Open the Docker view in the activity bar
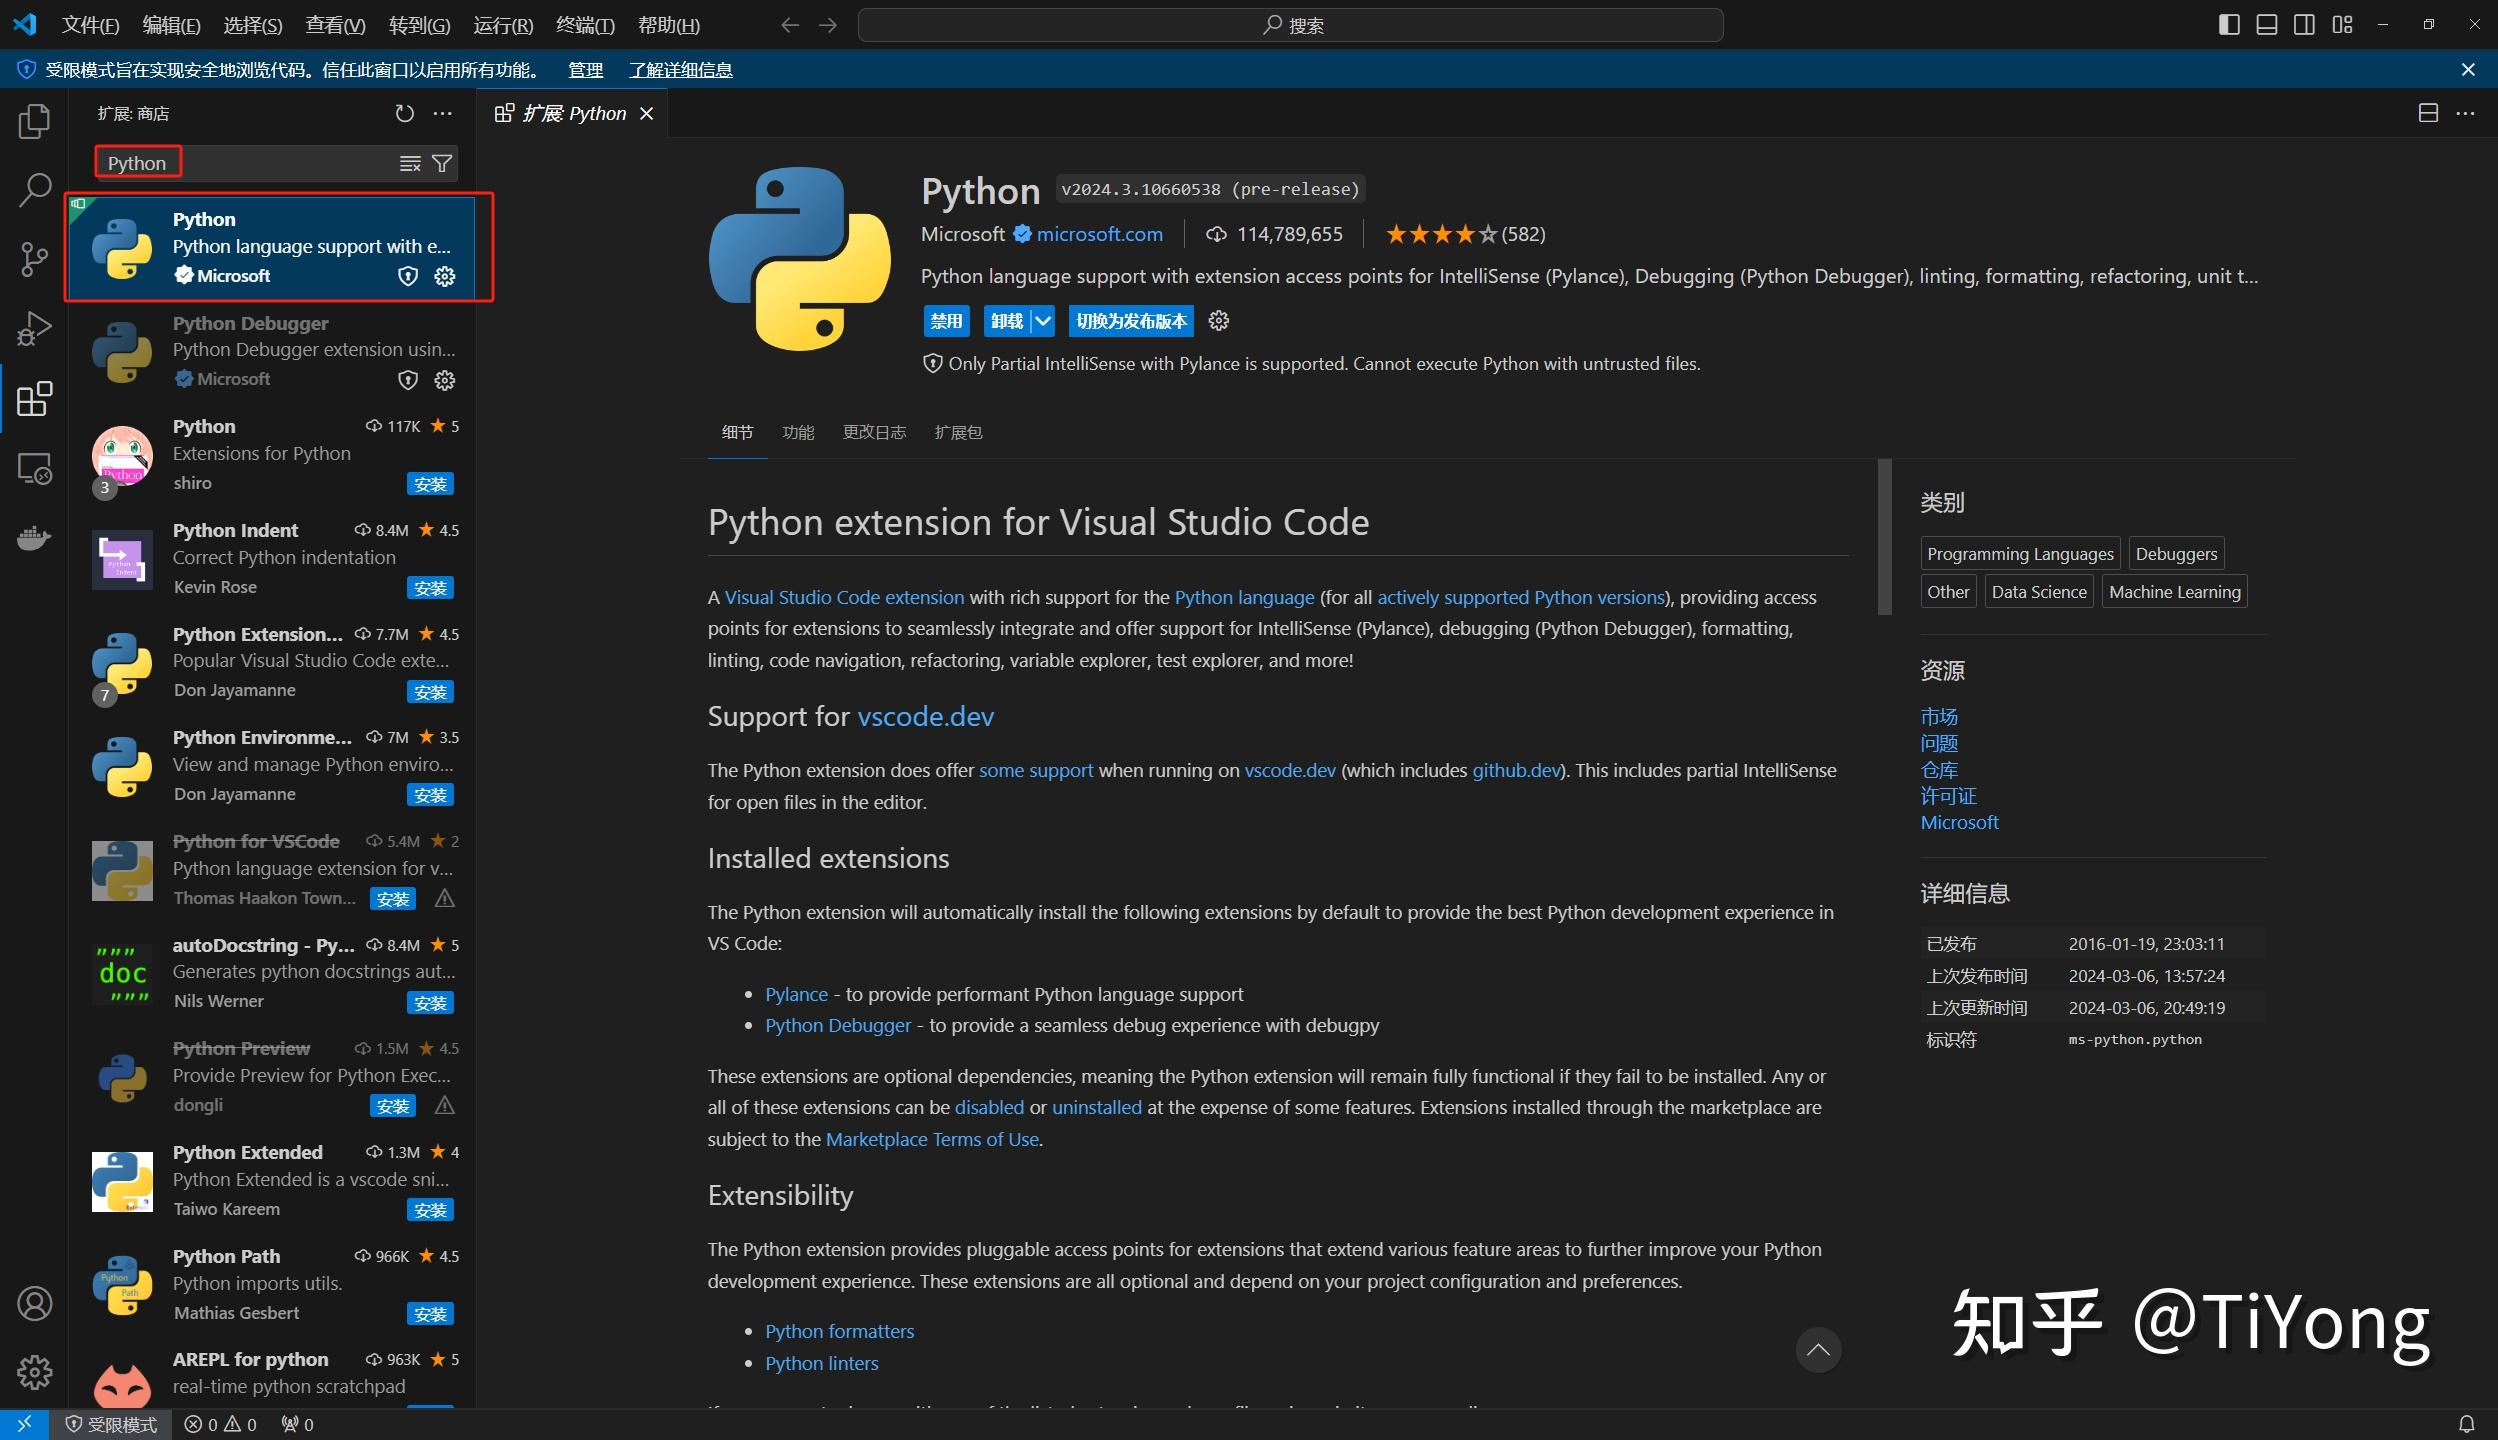Image resolution: width=2498 pixels, height=1440 pixels. 36,538
